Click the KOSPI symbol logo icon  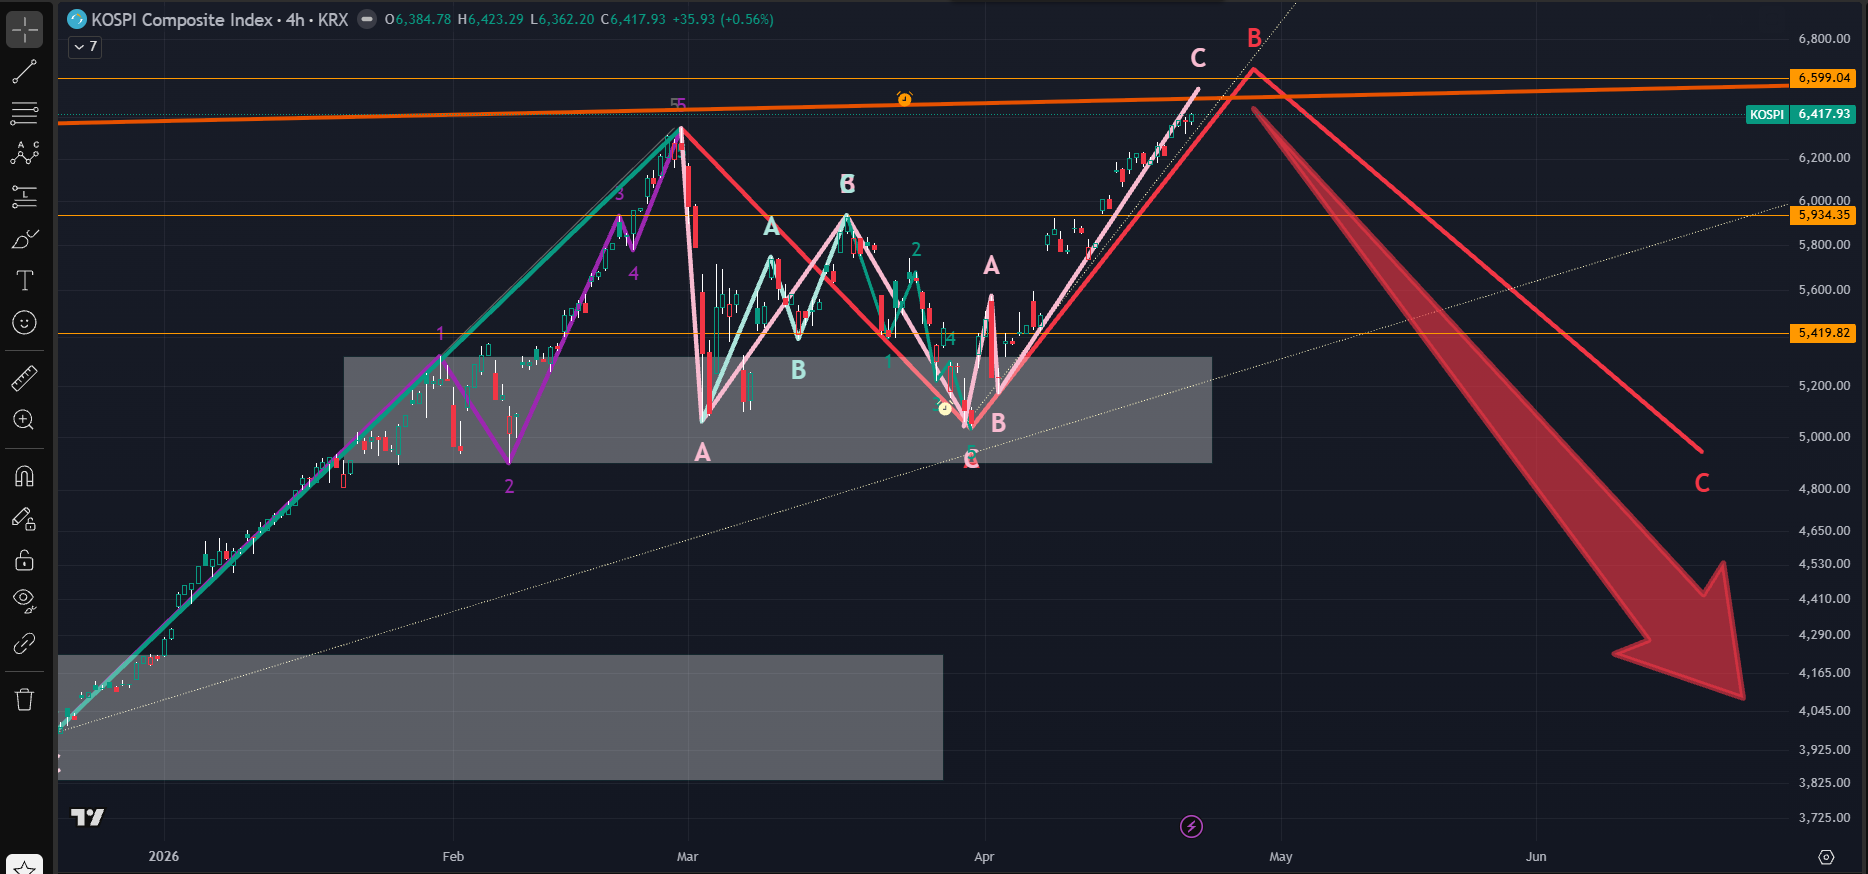[x=77, y=19]
